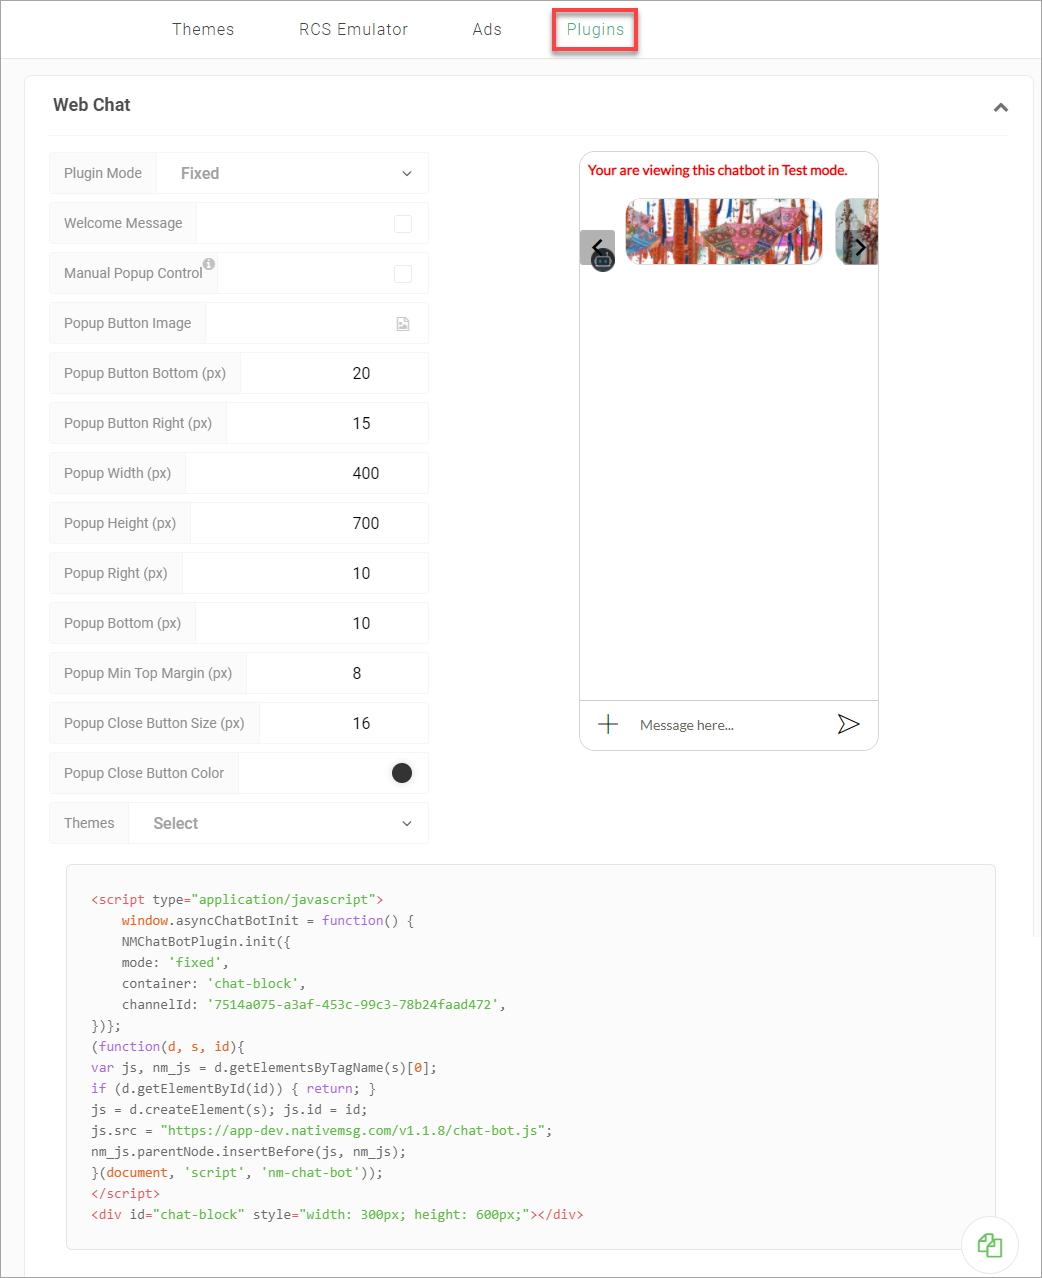
Task: Click the 'Web Chat' section heading
Action: [x=92, y=105]
